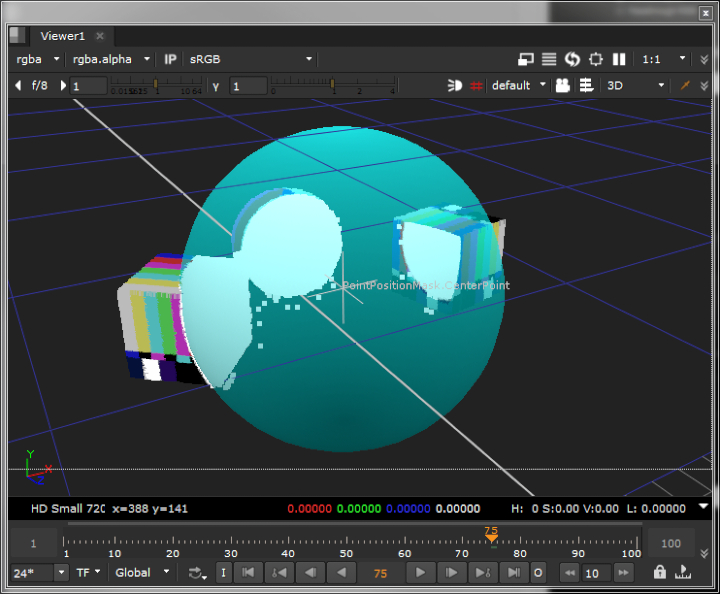
Task: Close the Viewer1 tab
Action: point(100,36)
